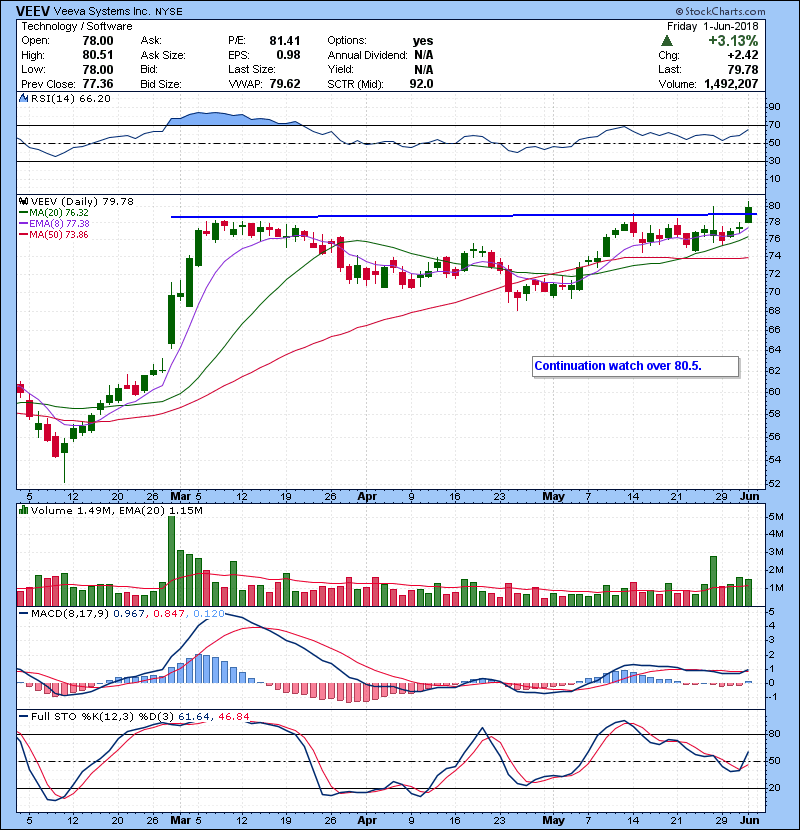The height and width of the screenshot is (830, 800).
Task: Click the green up-triangle change indicator
Action: coord(667,40)
